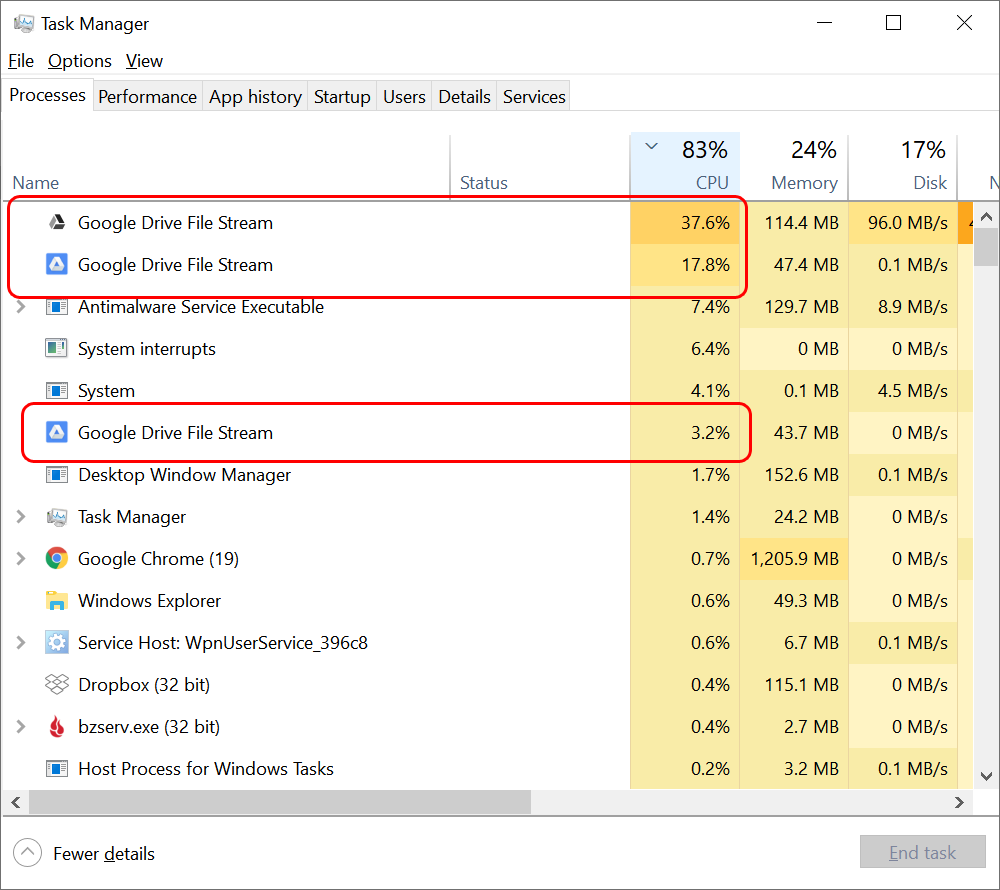
Task: Open the Options menu
Action: point(80,61)
